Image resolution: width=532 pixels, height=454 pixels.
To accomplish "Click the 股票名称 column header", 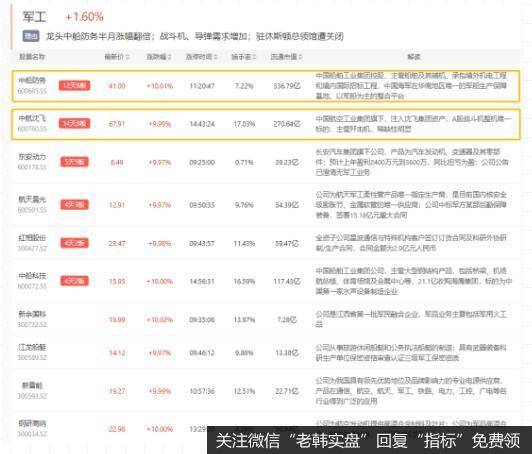I will 32,57.
